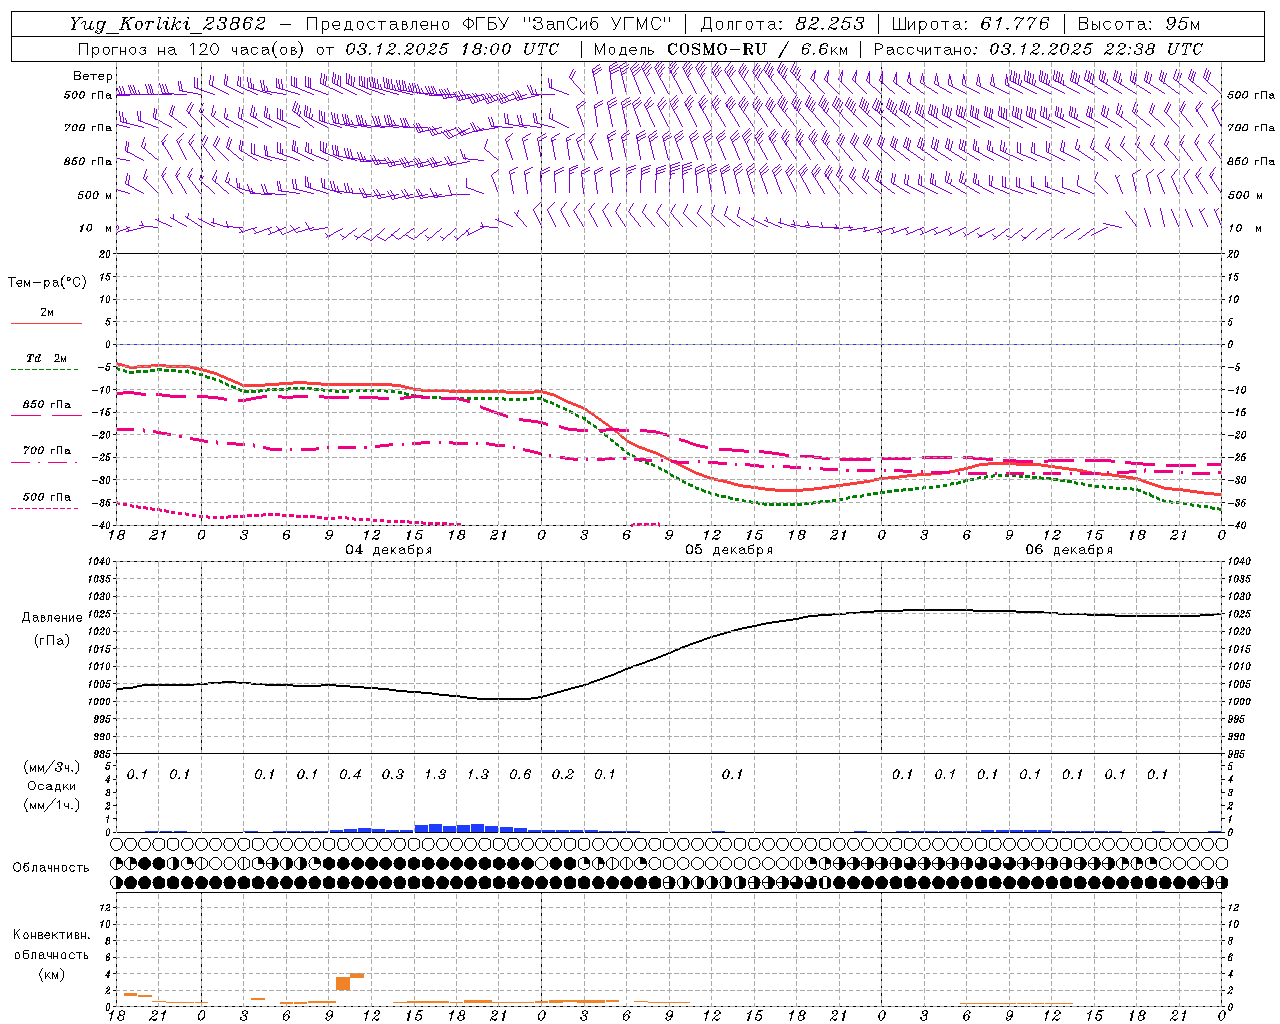This screenshot has height=1024, width=1280.
Task: Click the model name COSMO-RU / 6.6км
Action: pyautogui.click(x=757, y=49)
